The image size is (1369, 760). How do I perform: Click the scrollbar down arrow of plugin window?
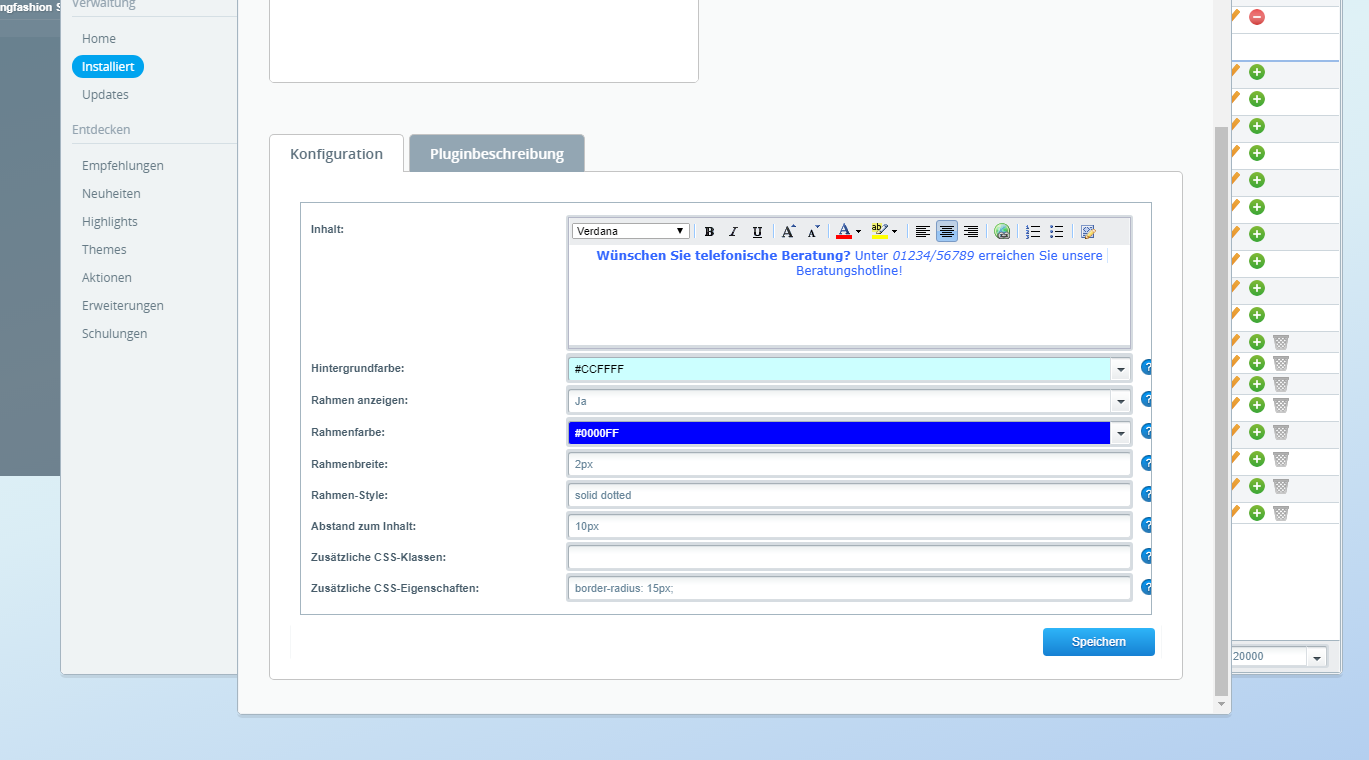coord(1221,704)
